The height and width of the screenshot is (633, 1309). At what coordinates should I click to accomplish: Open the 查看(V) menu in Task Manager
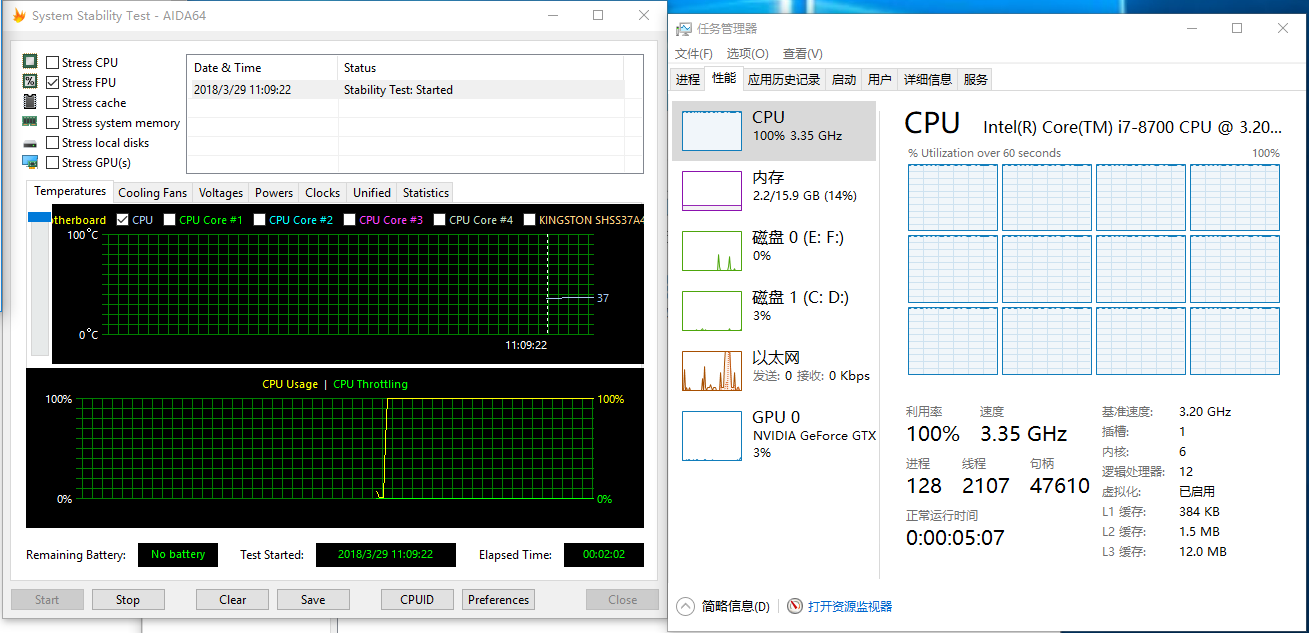pyautogui.click(x=803, y=54)
